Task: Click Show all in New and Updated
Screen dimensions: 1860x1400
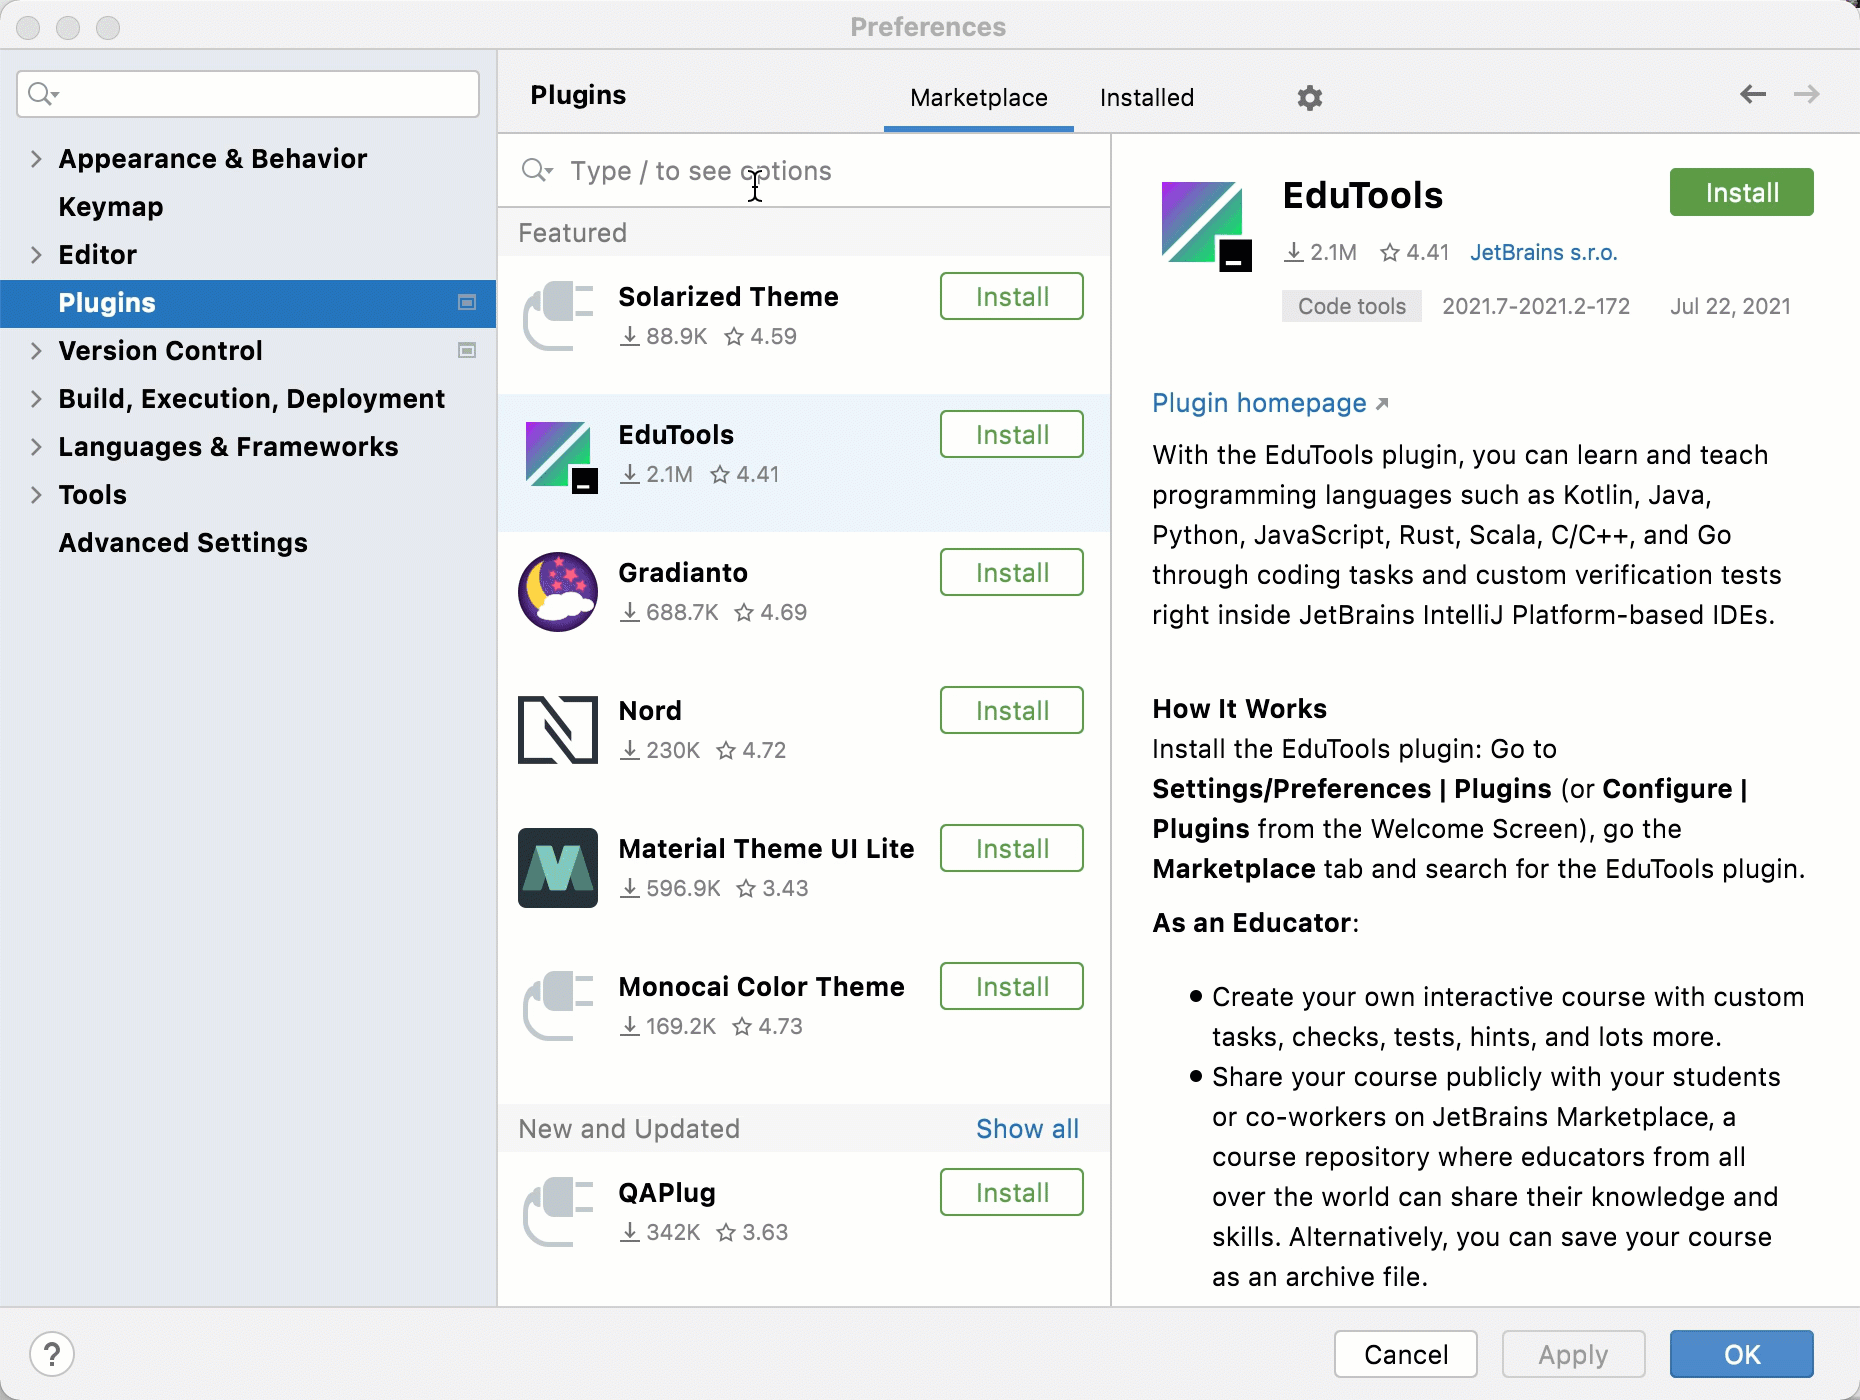Action: click(1027, 1128)
